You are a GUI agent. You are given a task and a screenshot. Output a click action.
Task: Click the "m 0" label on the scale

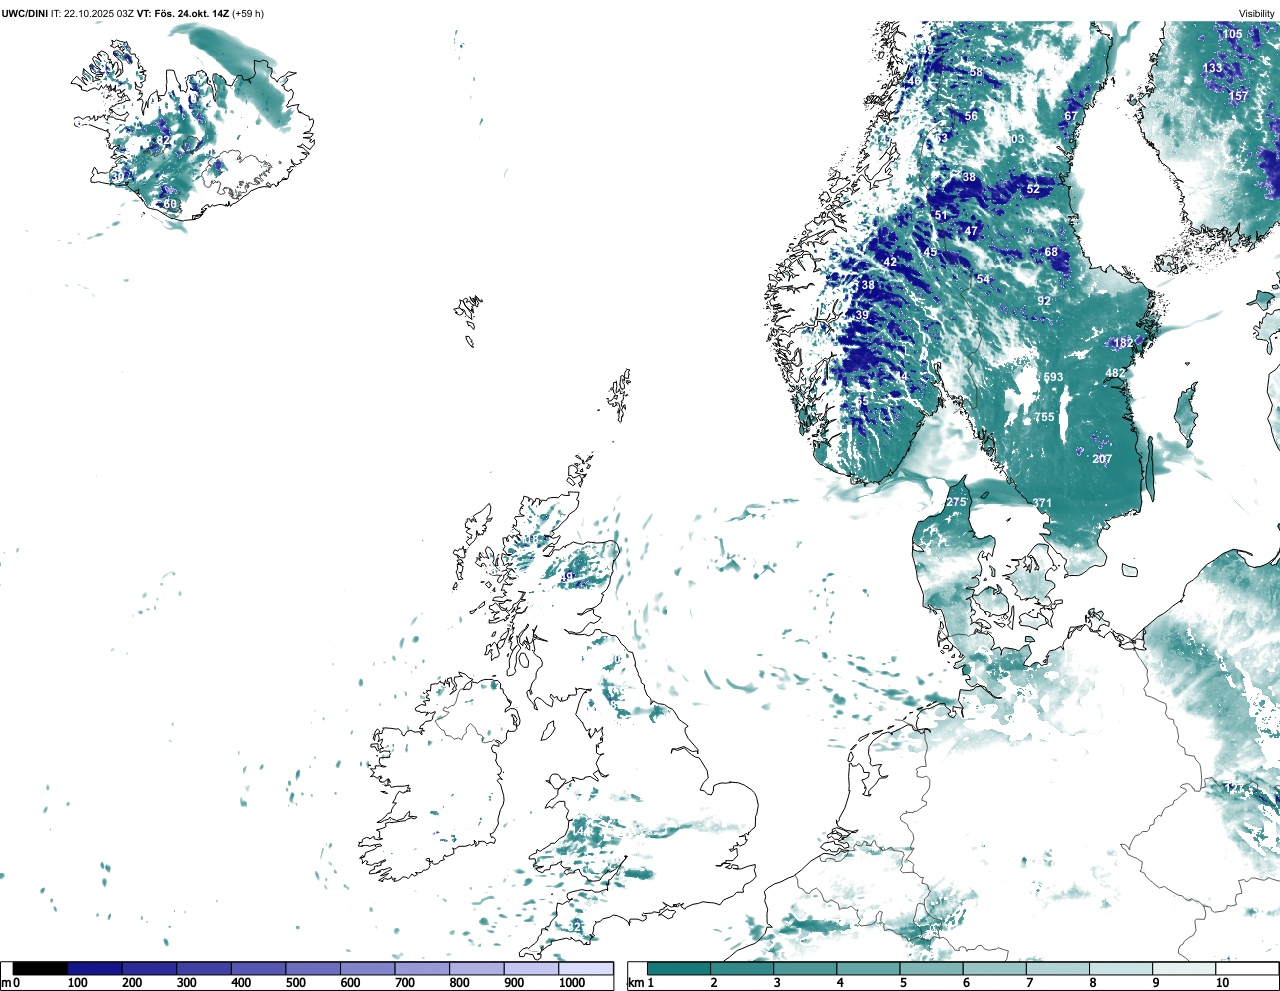coord(10,983)
